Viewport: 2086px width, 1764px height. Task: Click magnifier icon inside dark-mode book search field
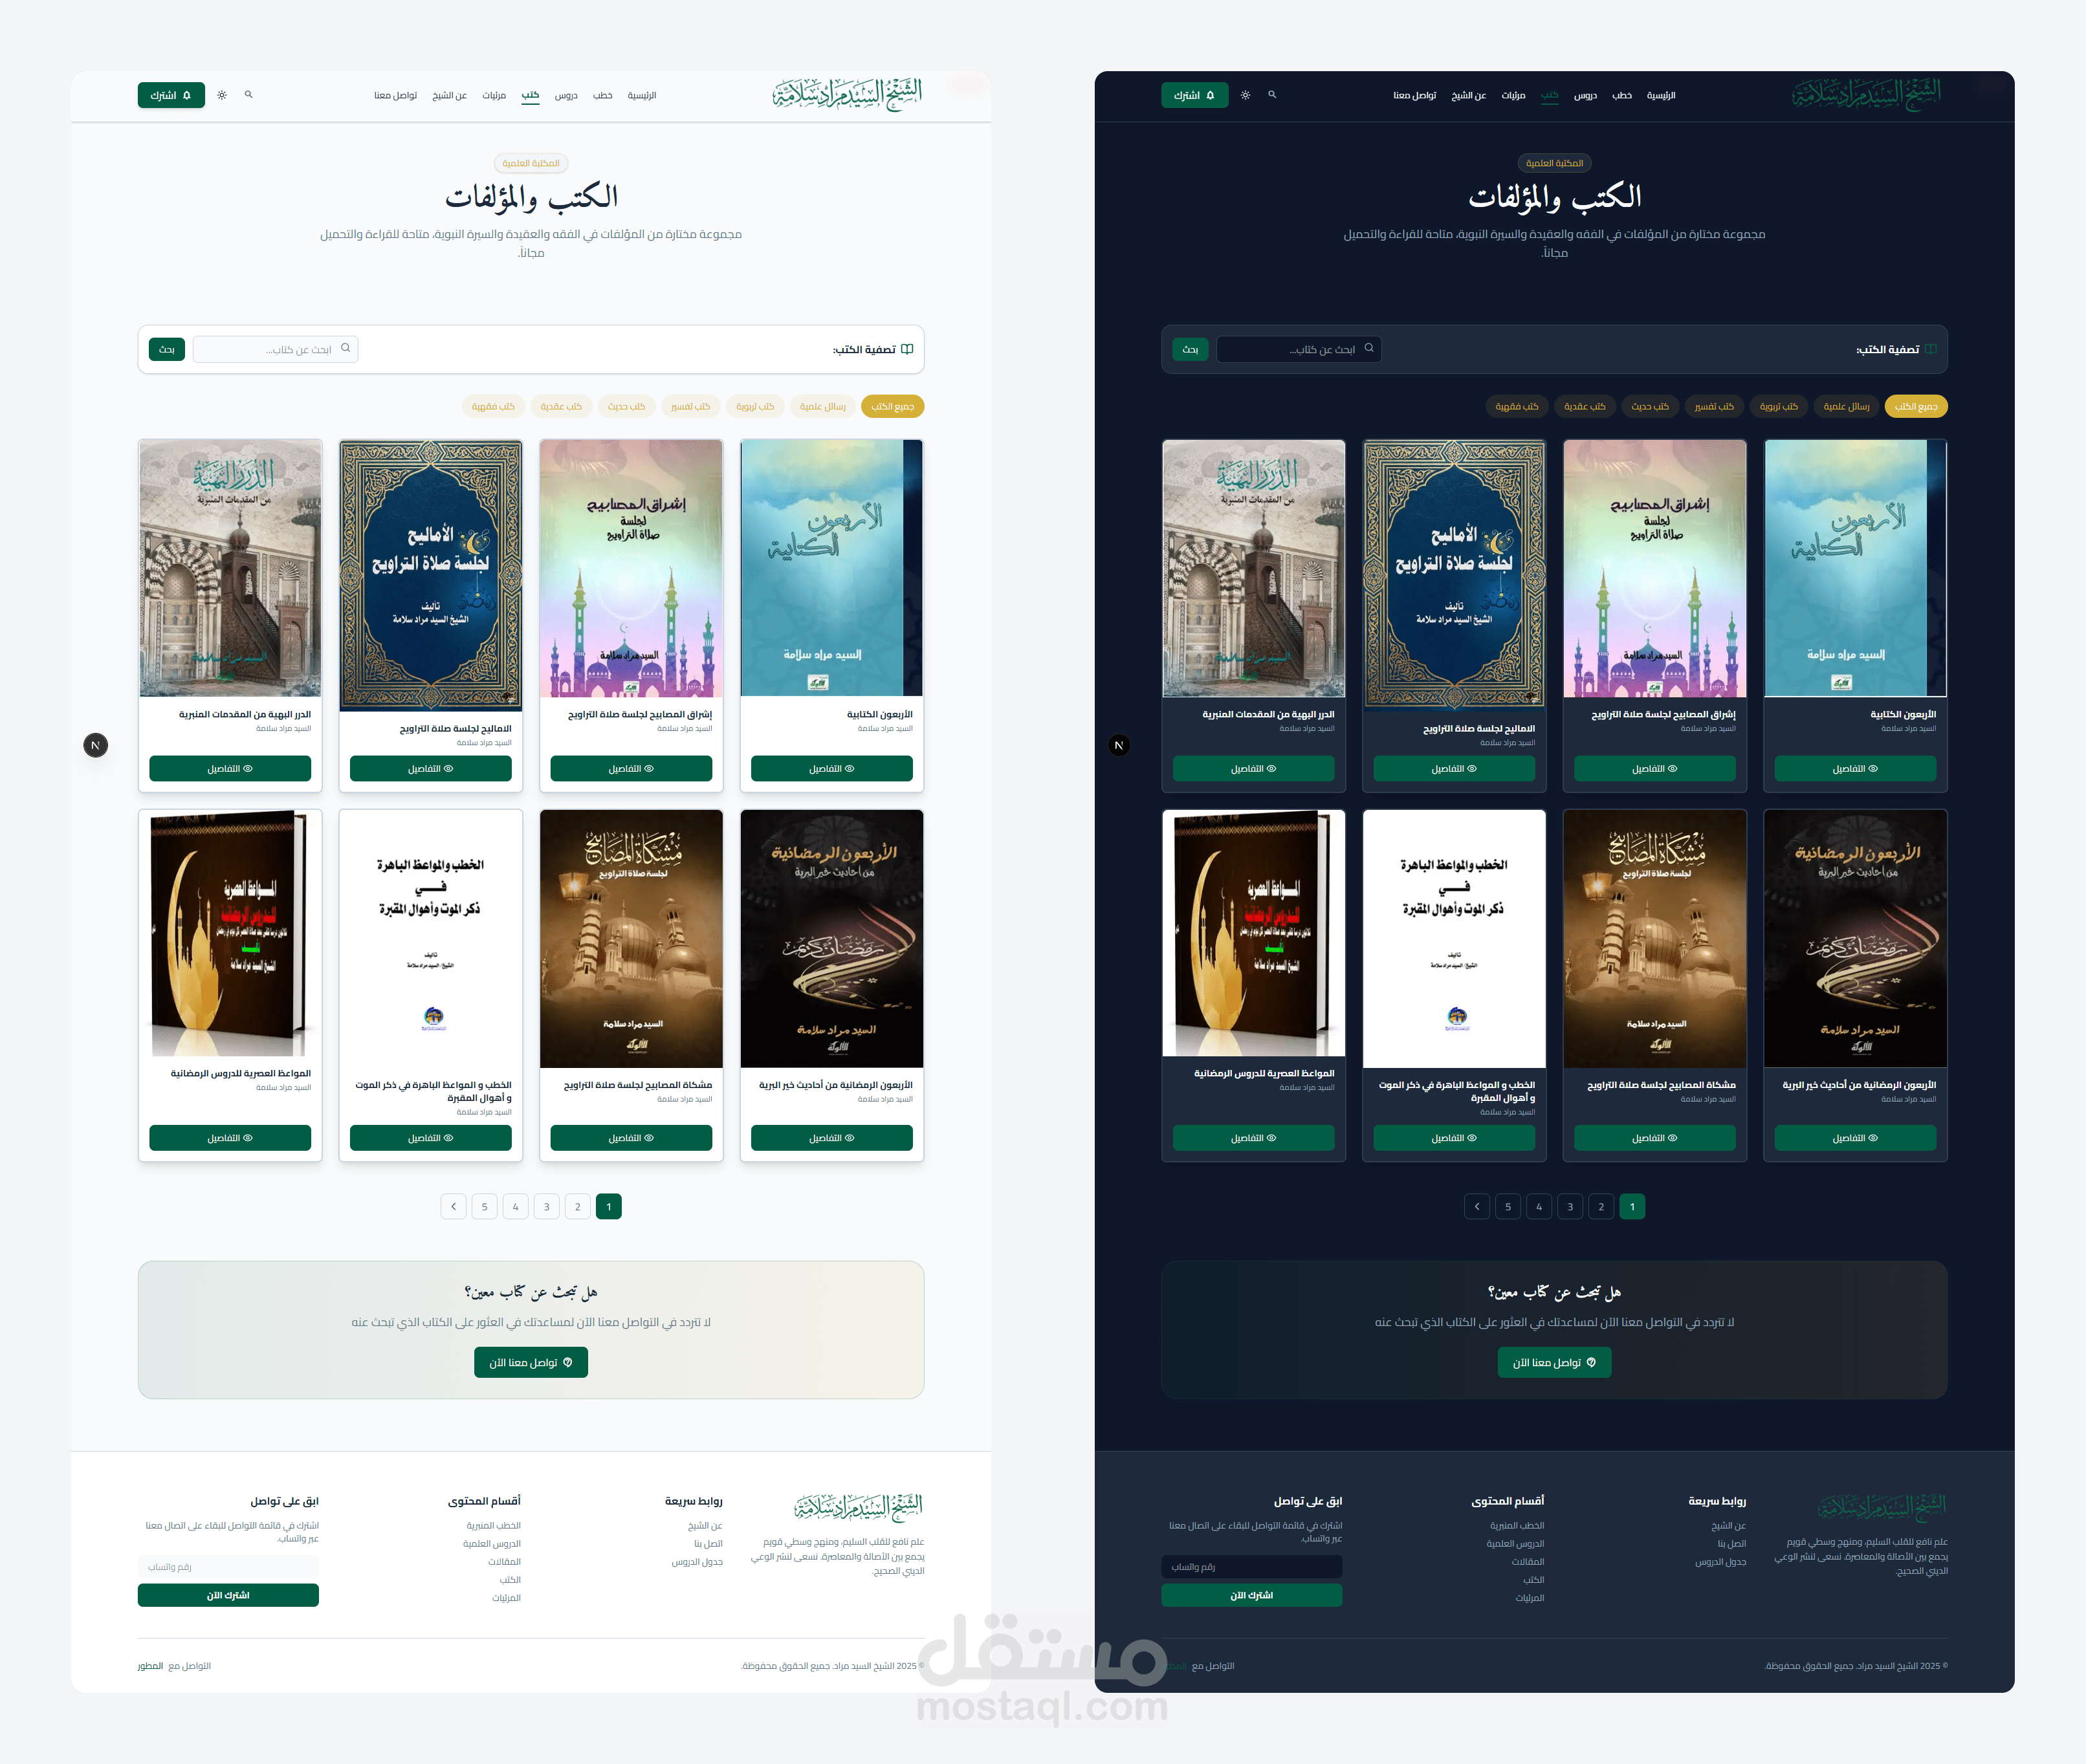[1369, 348]
